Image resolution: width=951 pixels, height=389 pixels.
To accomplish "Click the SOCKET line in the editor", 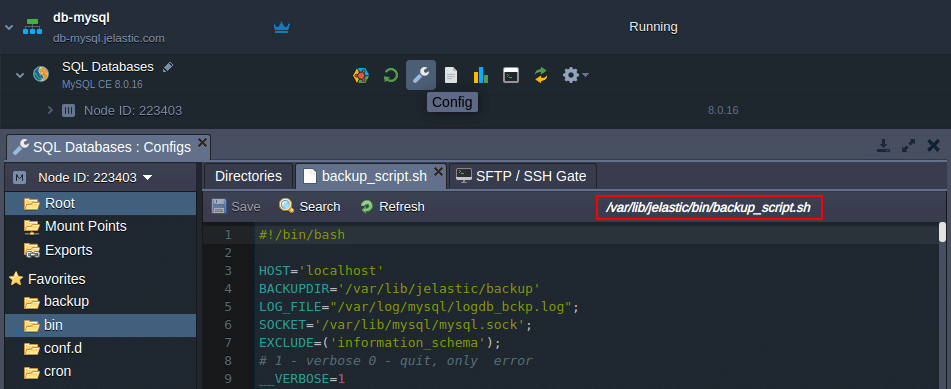I will pos(395,325).
